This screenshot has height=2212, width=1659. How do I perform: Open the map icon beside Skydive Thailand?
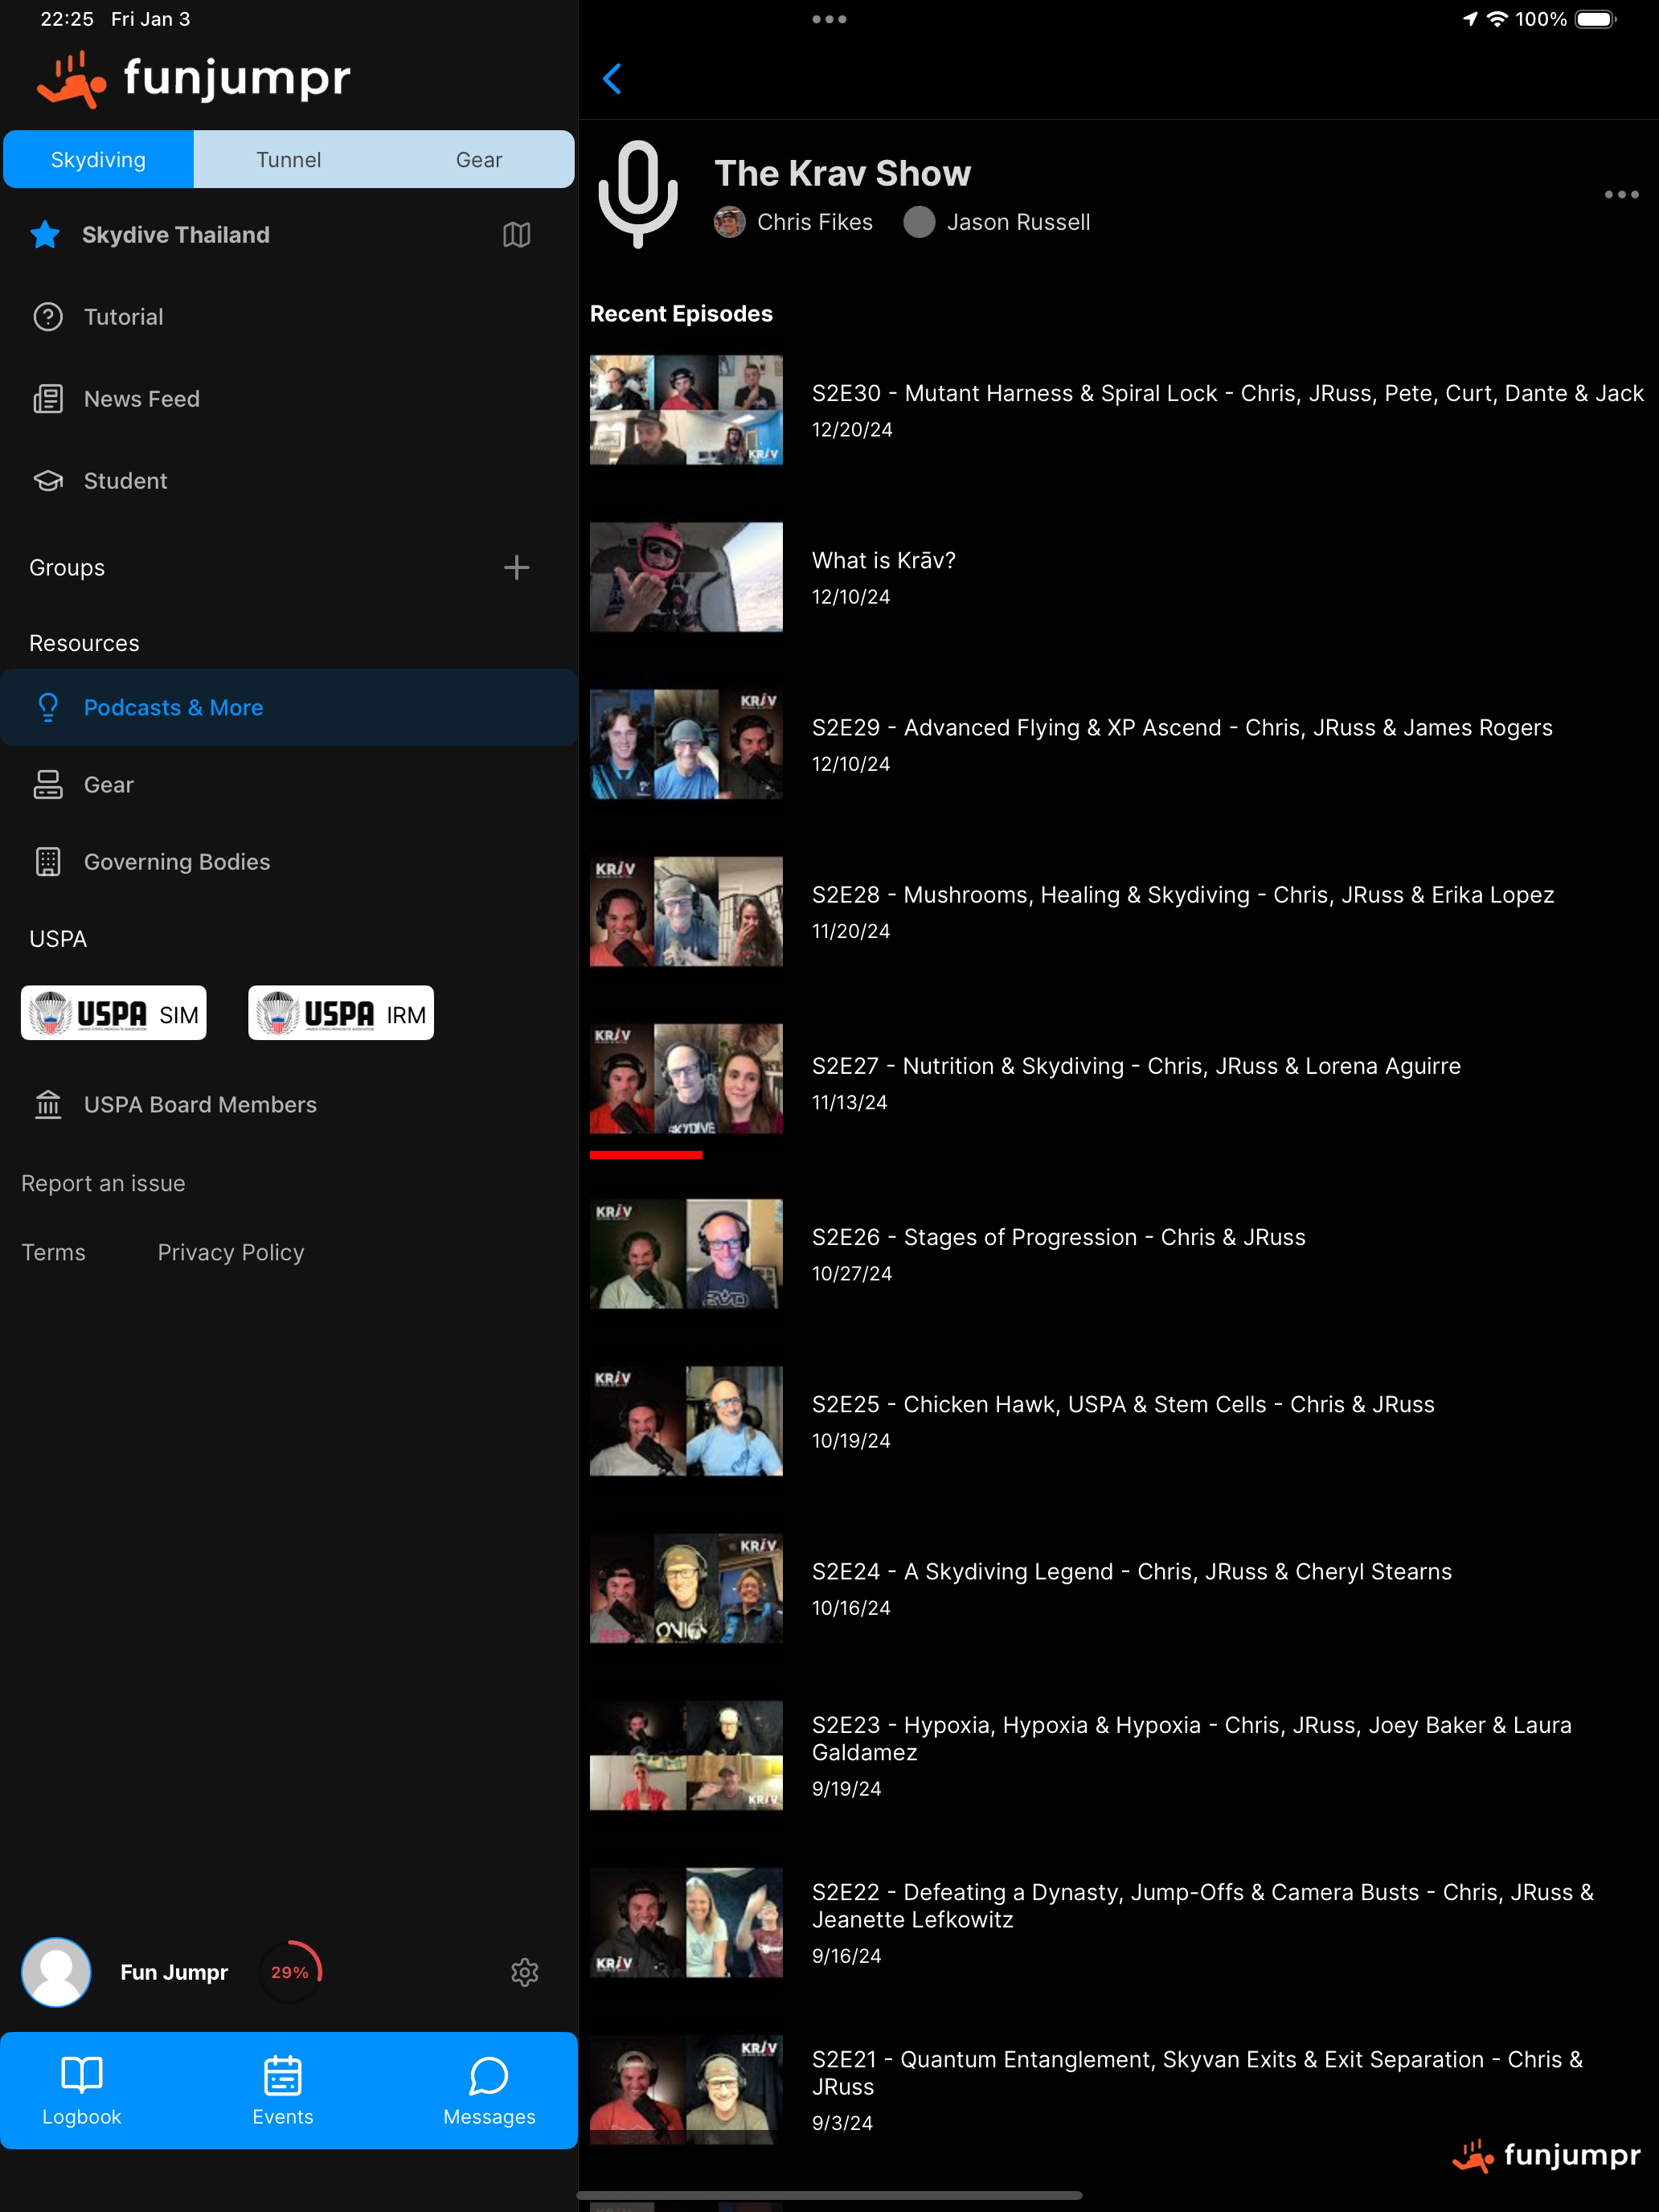pos(516,235)
